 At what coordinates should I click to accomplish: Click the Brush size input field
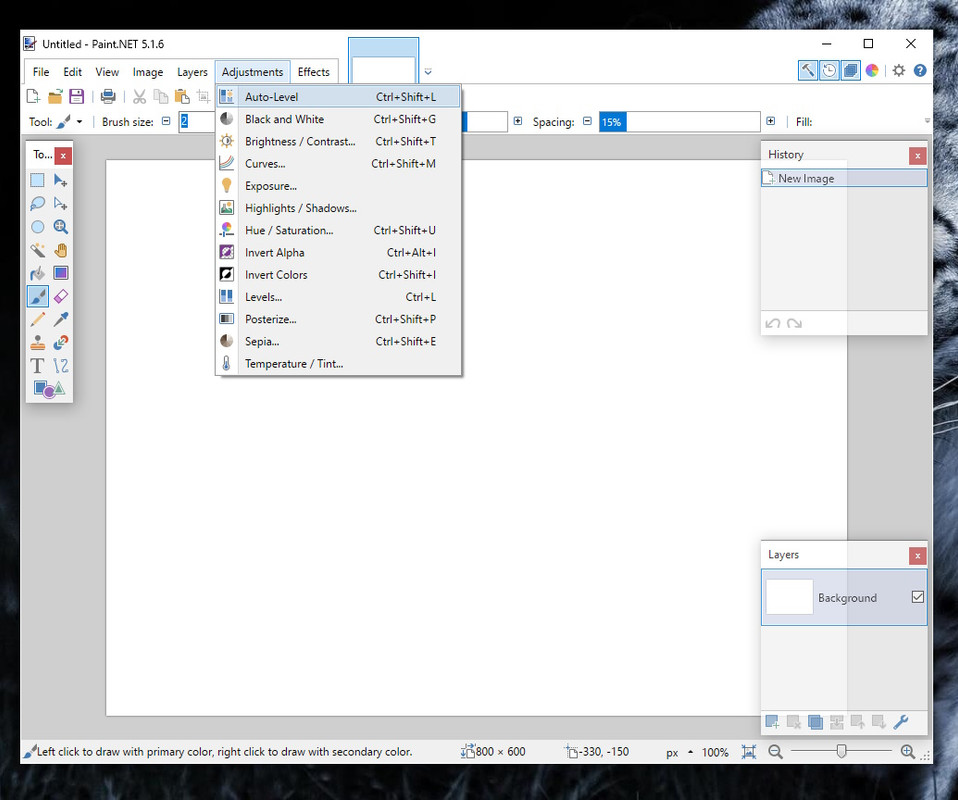pyautogui.click(x=197, y=122)
